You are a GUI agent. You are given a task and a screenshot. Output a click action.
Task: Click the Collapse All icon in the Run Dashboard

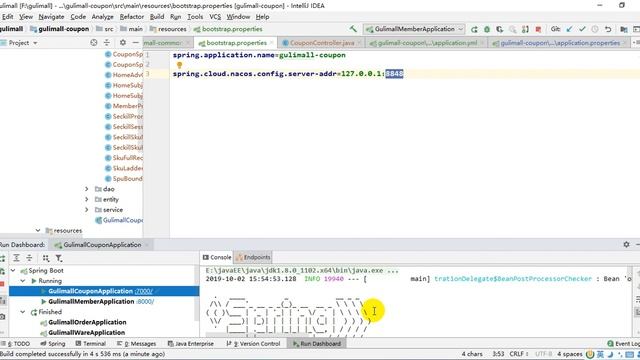pyautogui.click(x=29, y=258)
